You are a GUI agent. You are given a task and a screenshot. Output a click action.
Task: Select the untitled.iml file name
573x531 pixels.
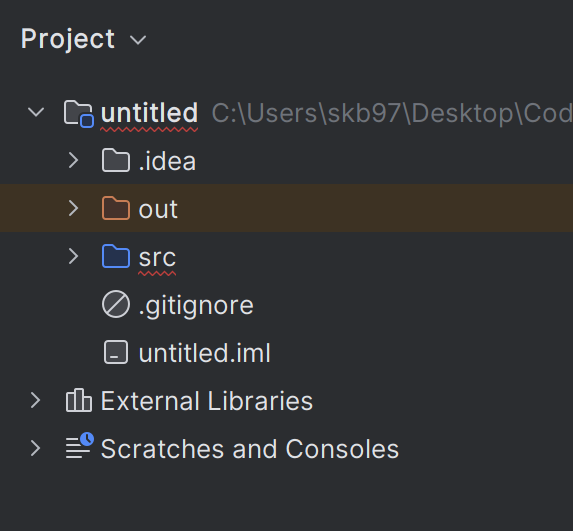[x=205, y=353]
